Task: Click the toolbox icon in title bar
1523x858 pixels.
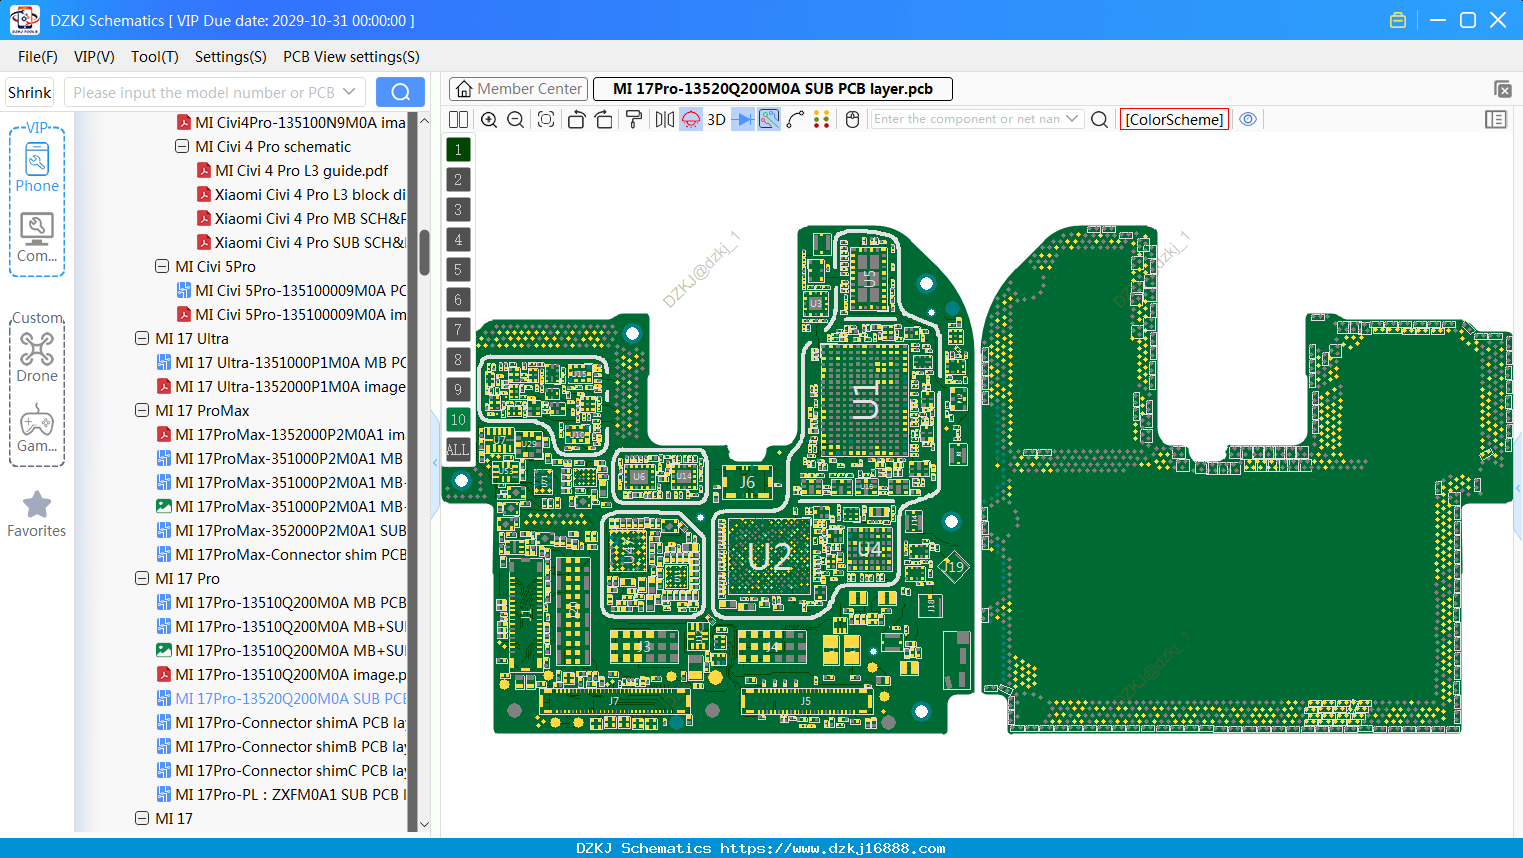Action: click(1398, 20)
